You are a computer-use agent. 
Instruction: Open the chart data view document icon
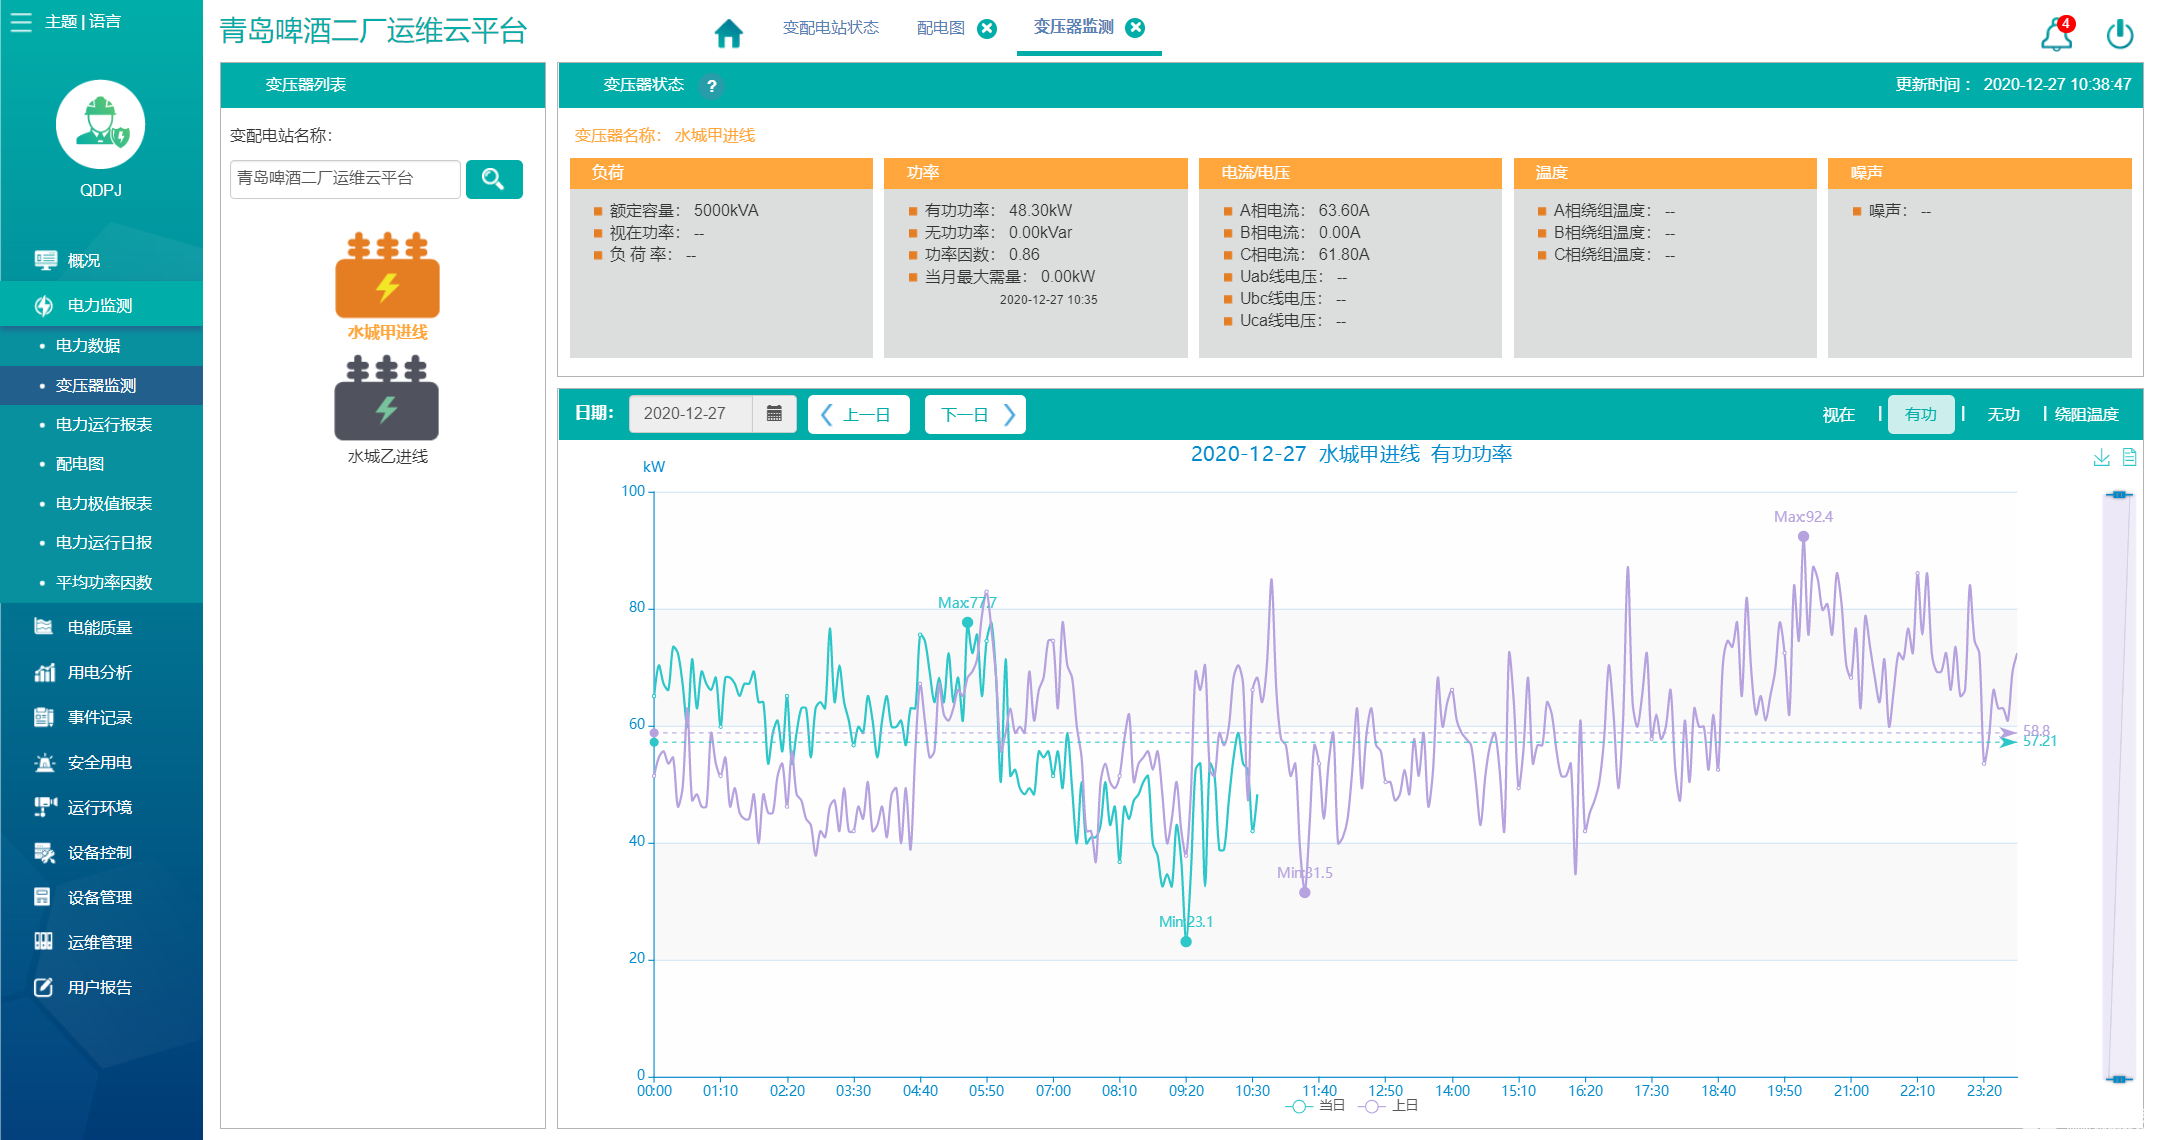pyautogui.click(x=2129, y=457)
